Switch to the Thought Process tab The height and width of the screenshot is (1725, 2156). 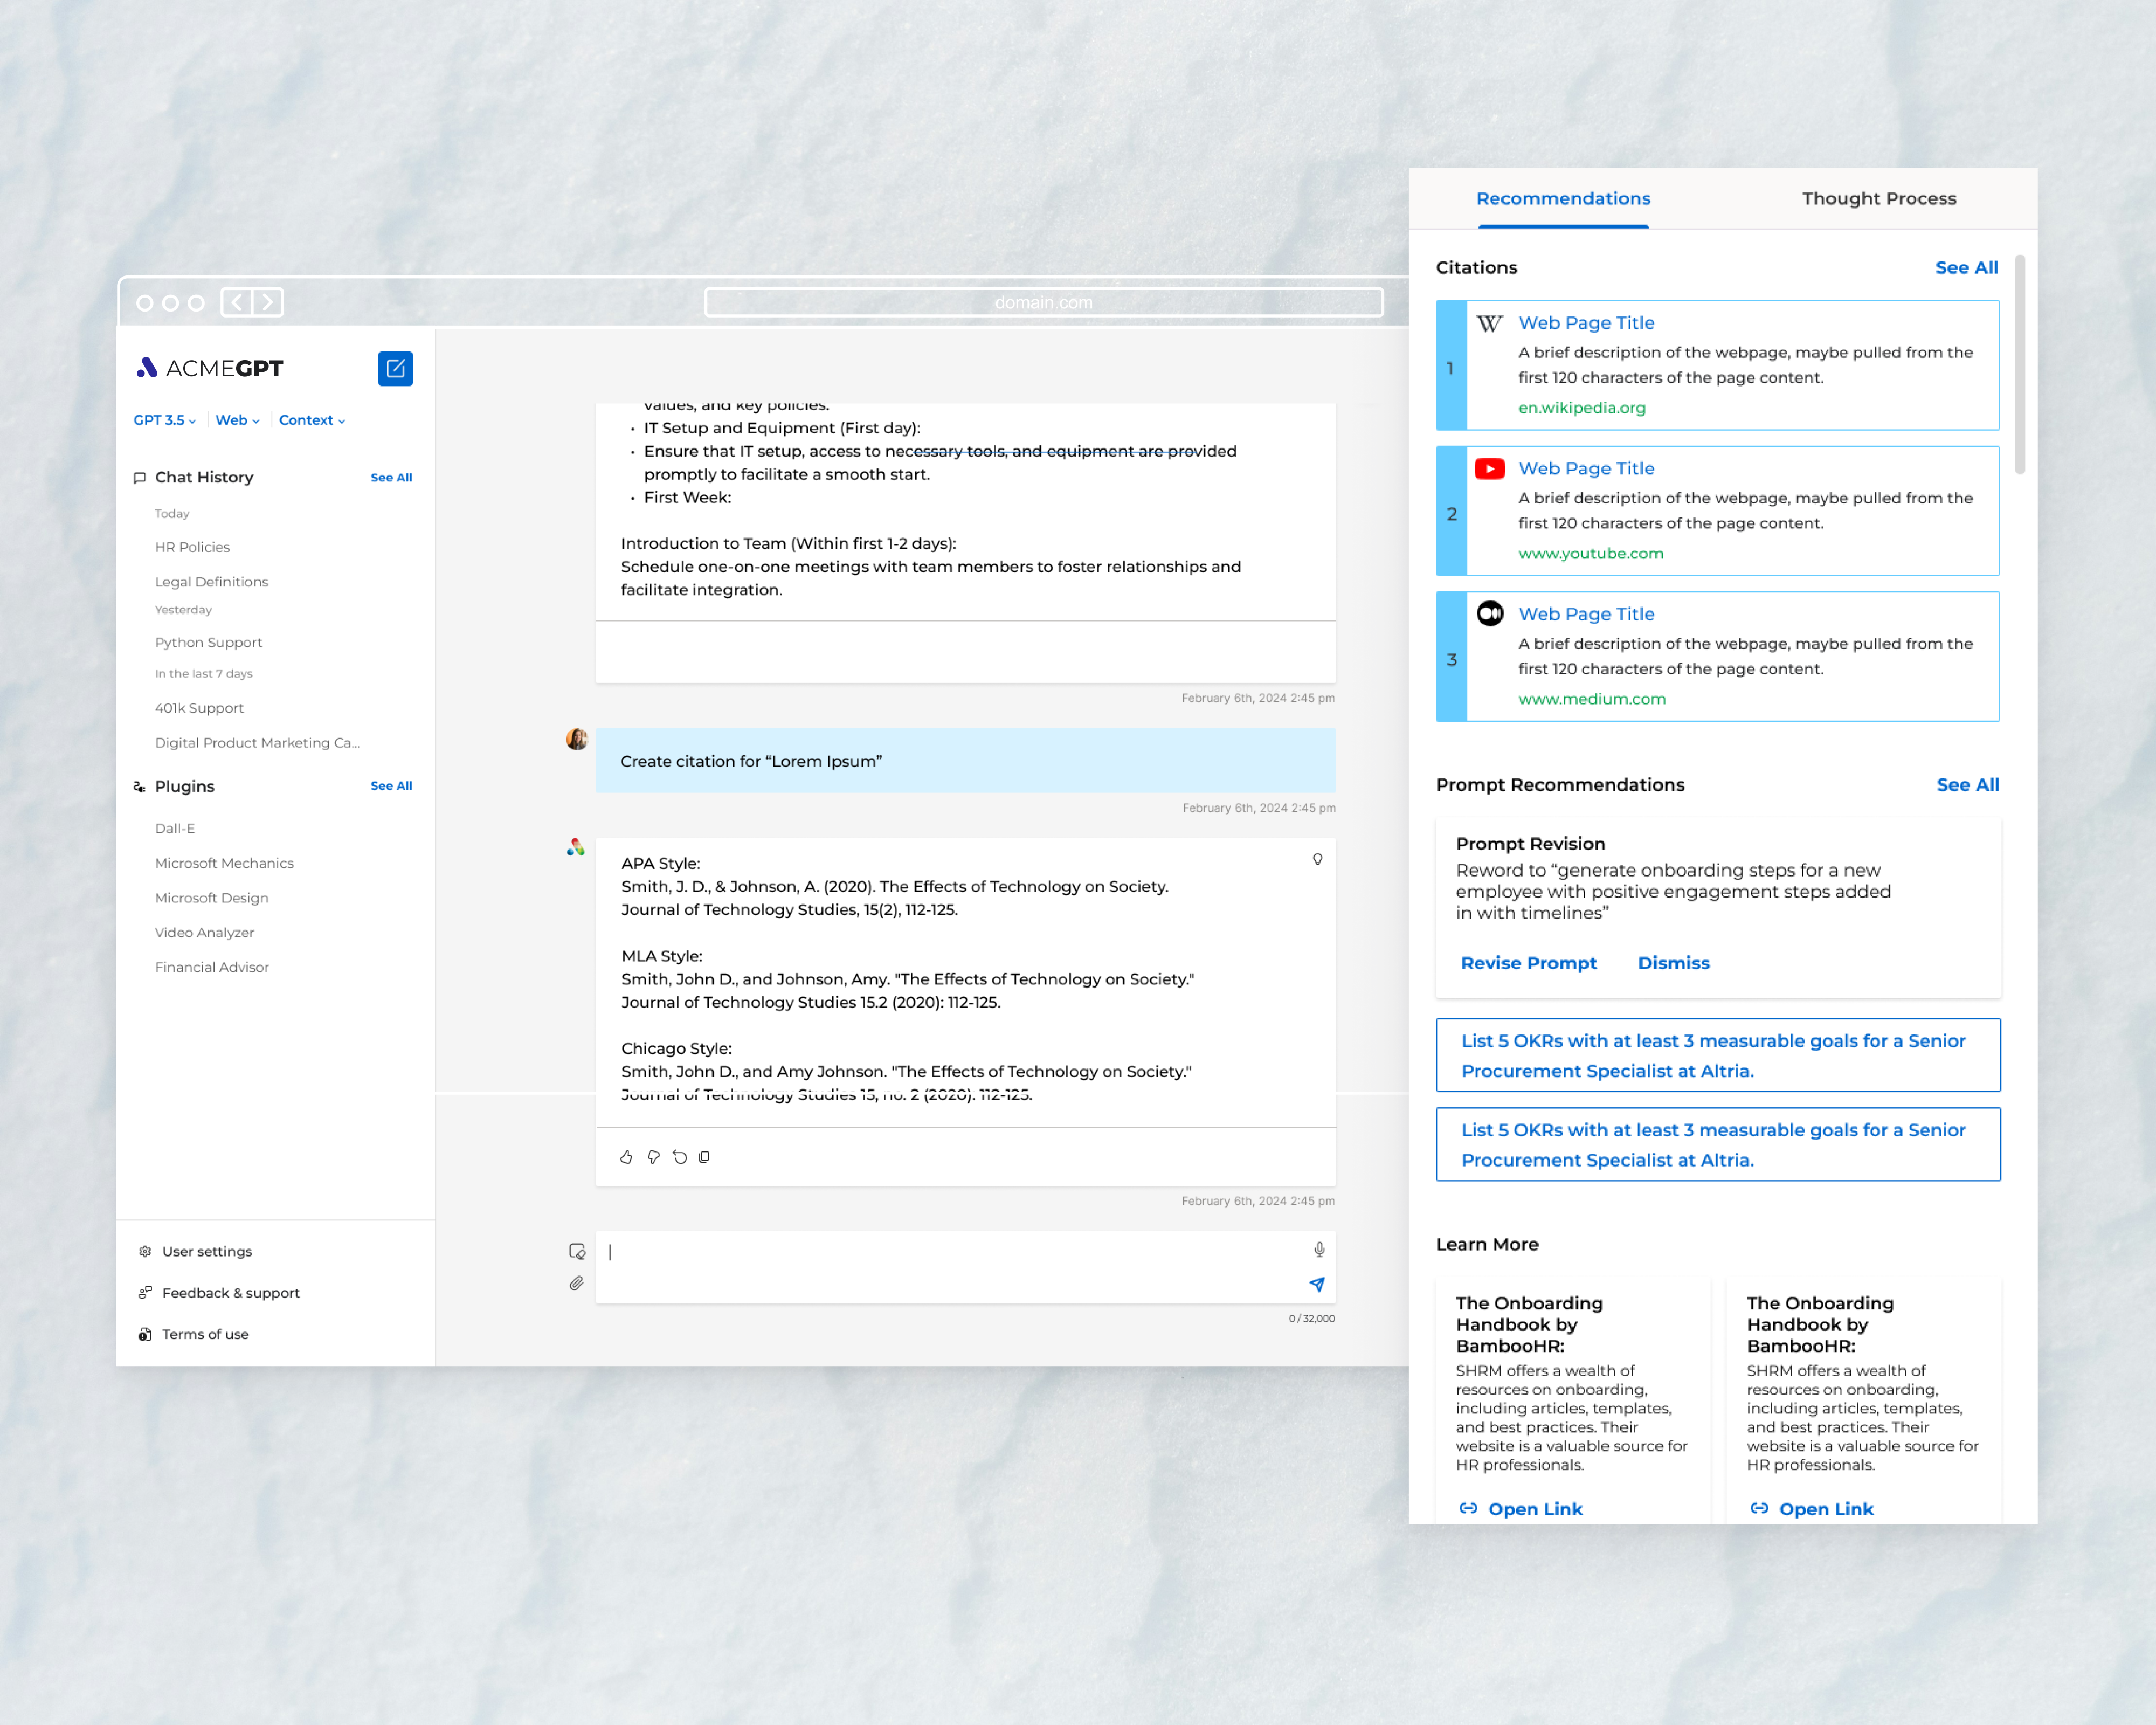point(1878,198)
